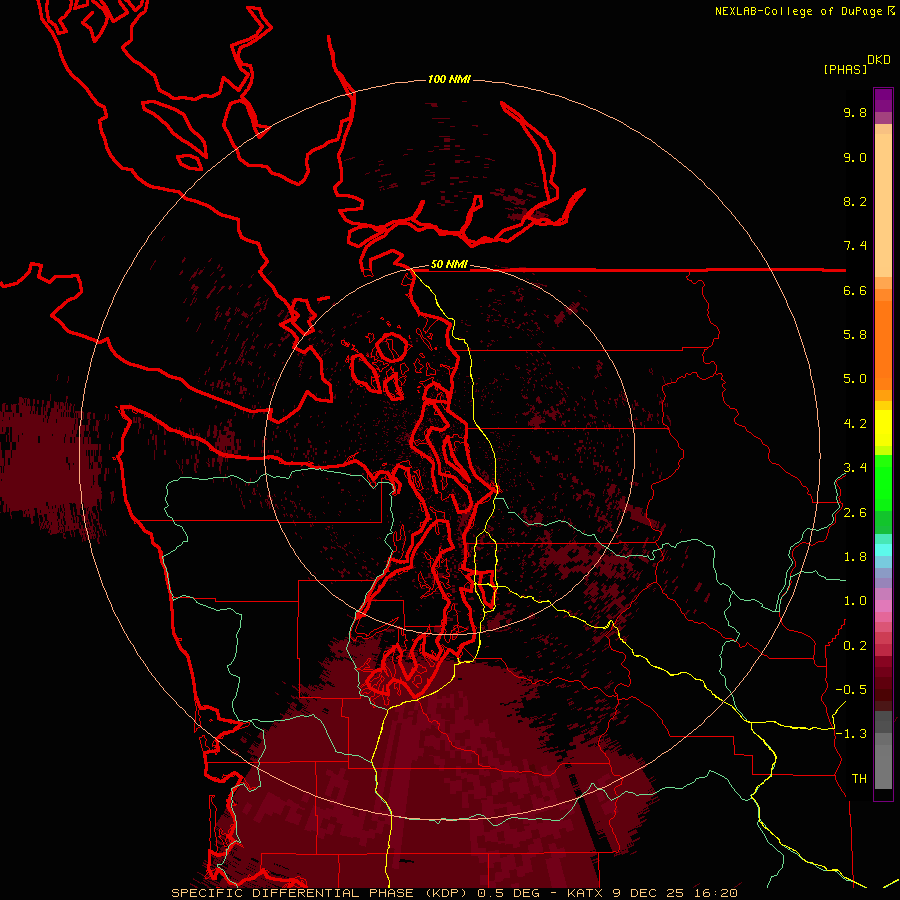Viewport: 900px width, 900px height.
Task: Click the 6.6 legend value
Action: tap(855, 291)
